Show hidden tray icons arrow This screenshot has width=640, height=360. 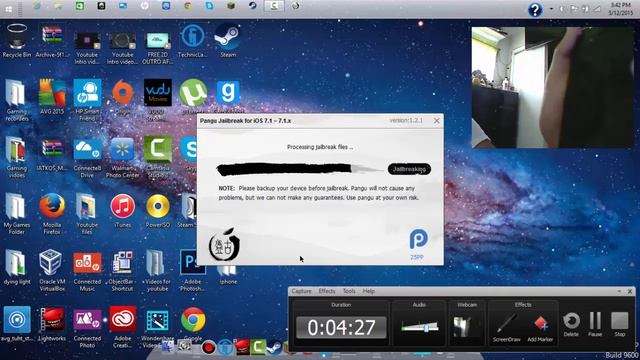click(551, 9)
